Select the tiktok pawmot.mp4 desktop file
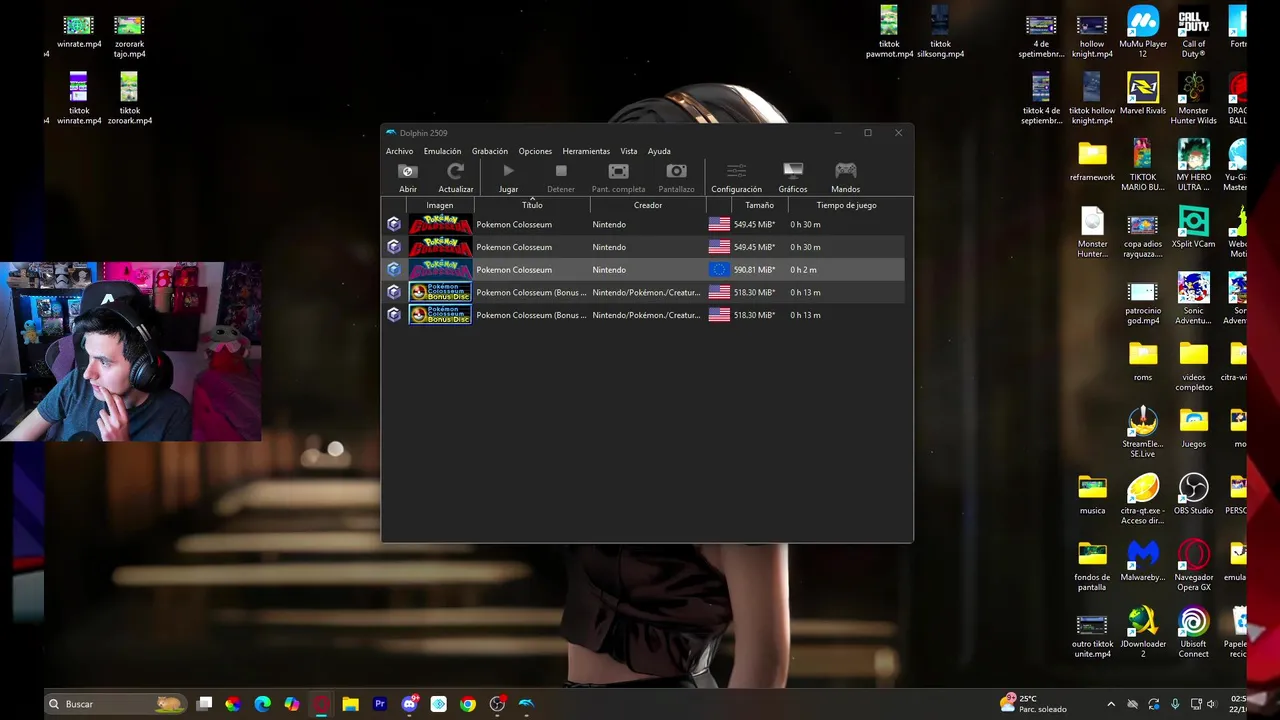1280x720 pixels. tap(889, 32)
